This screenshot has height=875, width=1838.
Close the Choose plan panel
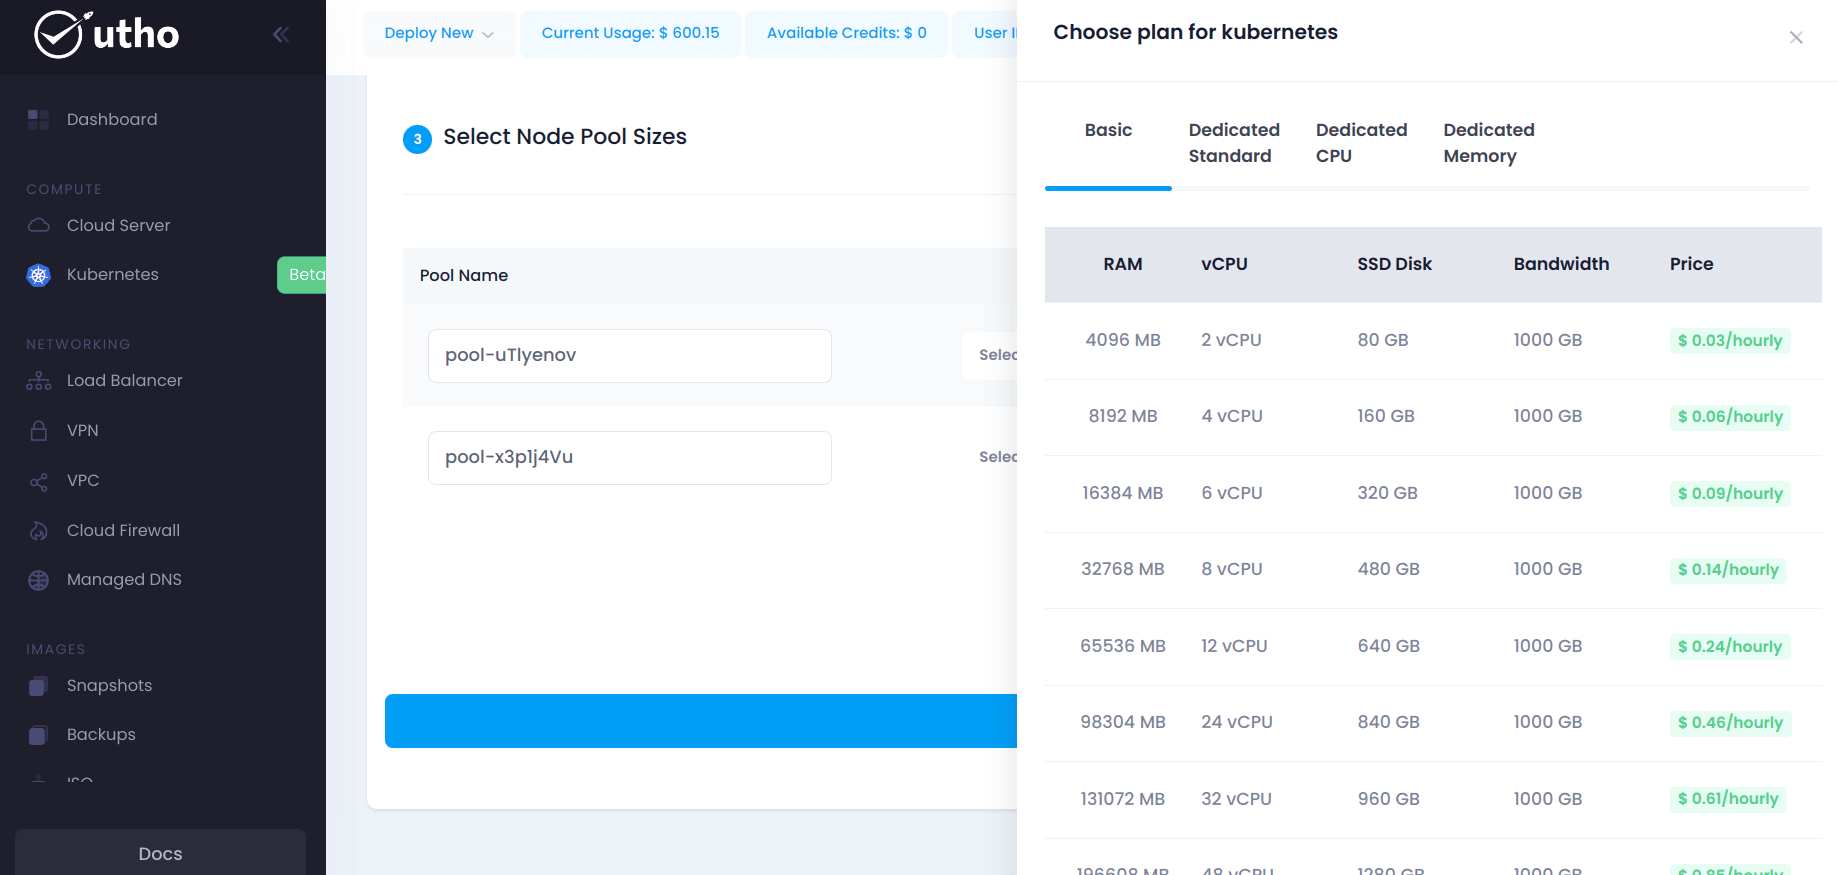pos(1796,38)
